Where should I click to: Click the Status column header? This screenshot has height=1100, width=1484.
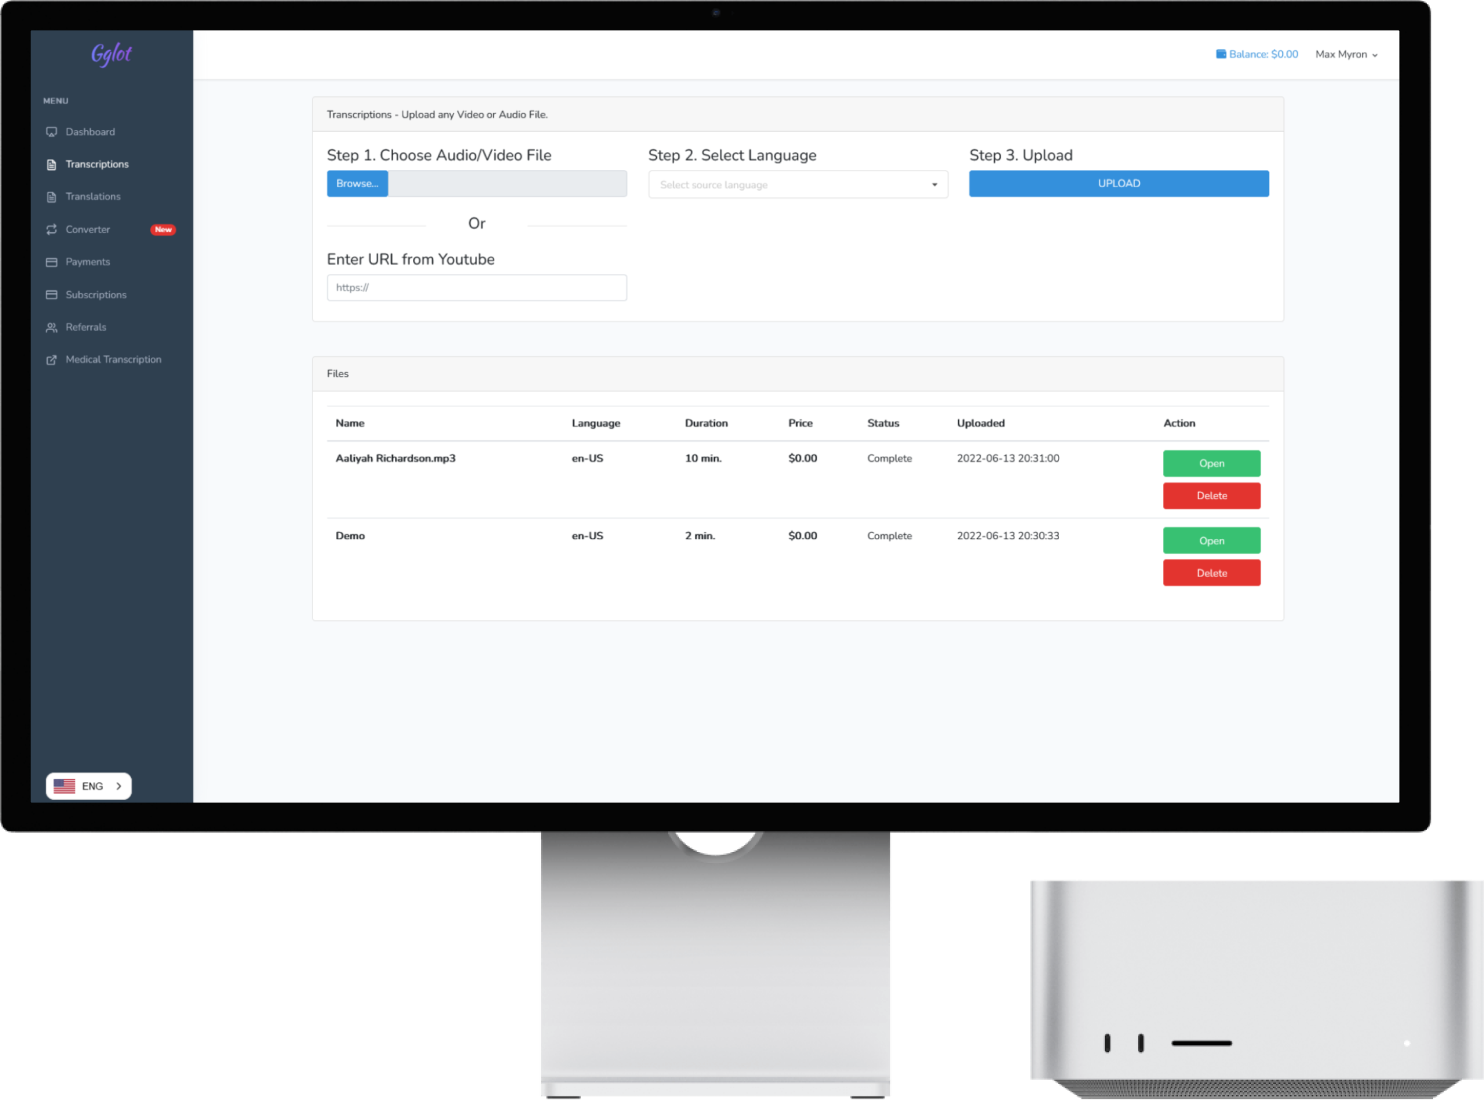point(883,424)
